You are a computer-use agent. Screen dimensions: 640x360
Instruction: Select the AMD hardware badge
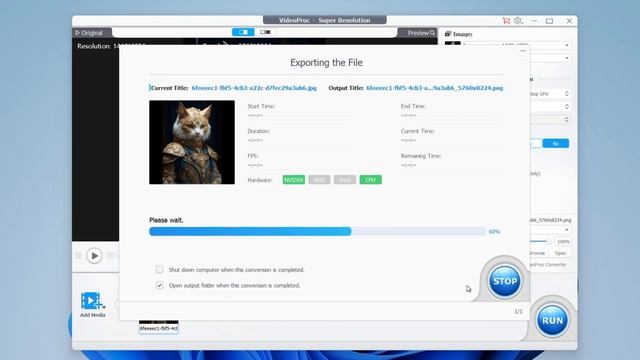[x=319, y=180]
